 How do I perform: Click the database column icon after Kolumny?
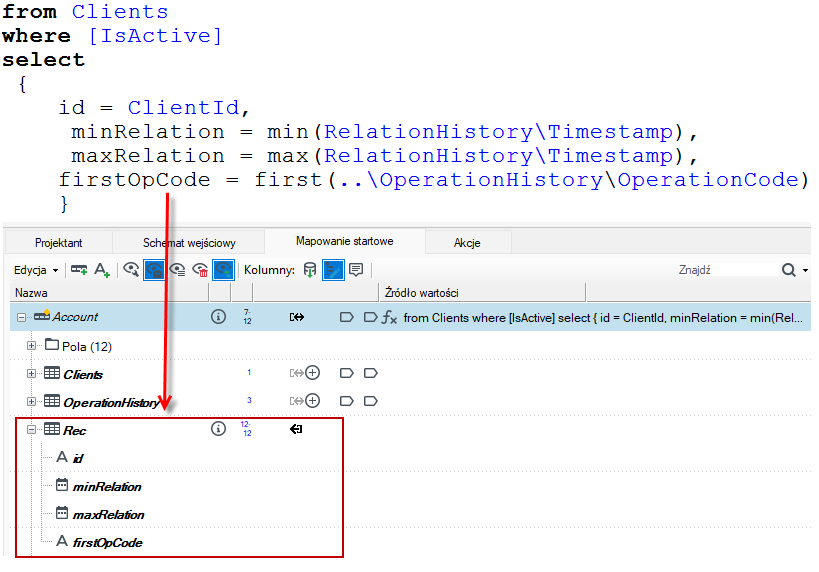pyautogui.click(x=310, y=270)
